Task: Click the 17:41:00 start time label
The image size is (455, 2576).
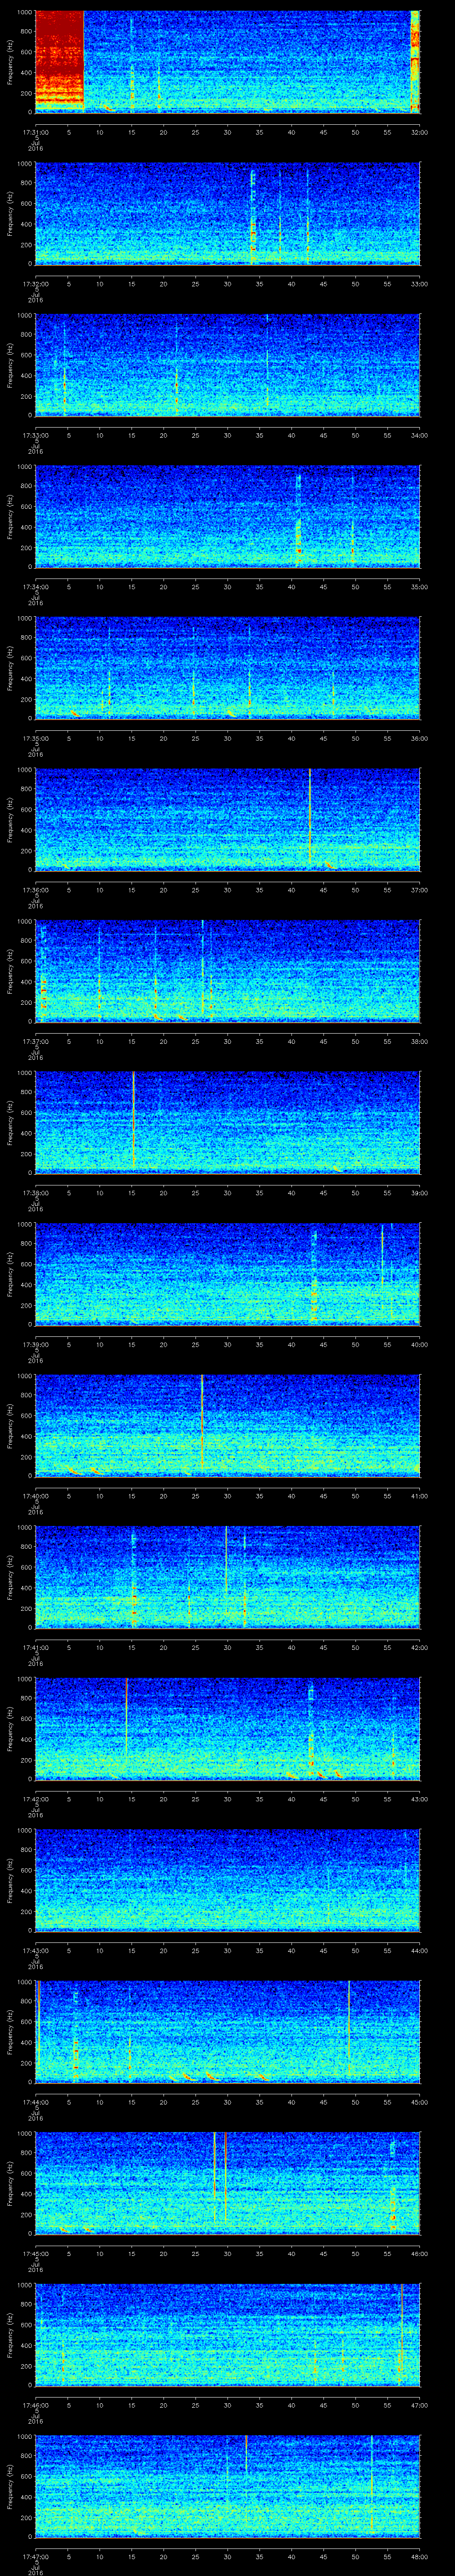Action: pyautogui.click(x=35, y=1647)
